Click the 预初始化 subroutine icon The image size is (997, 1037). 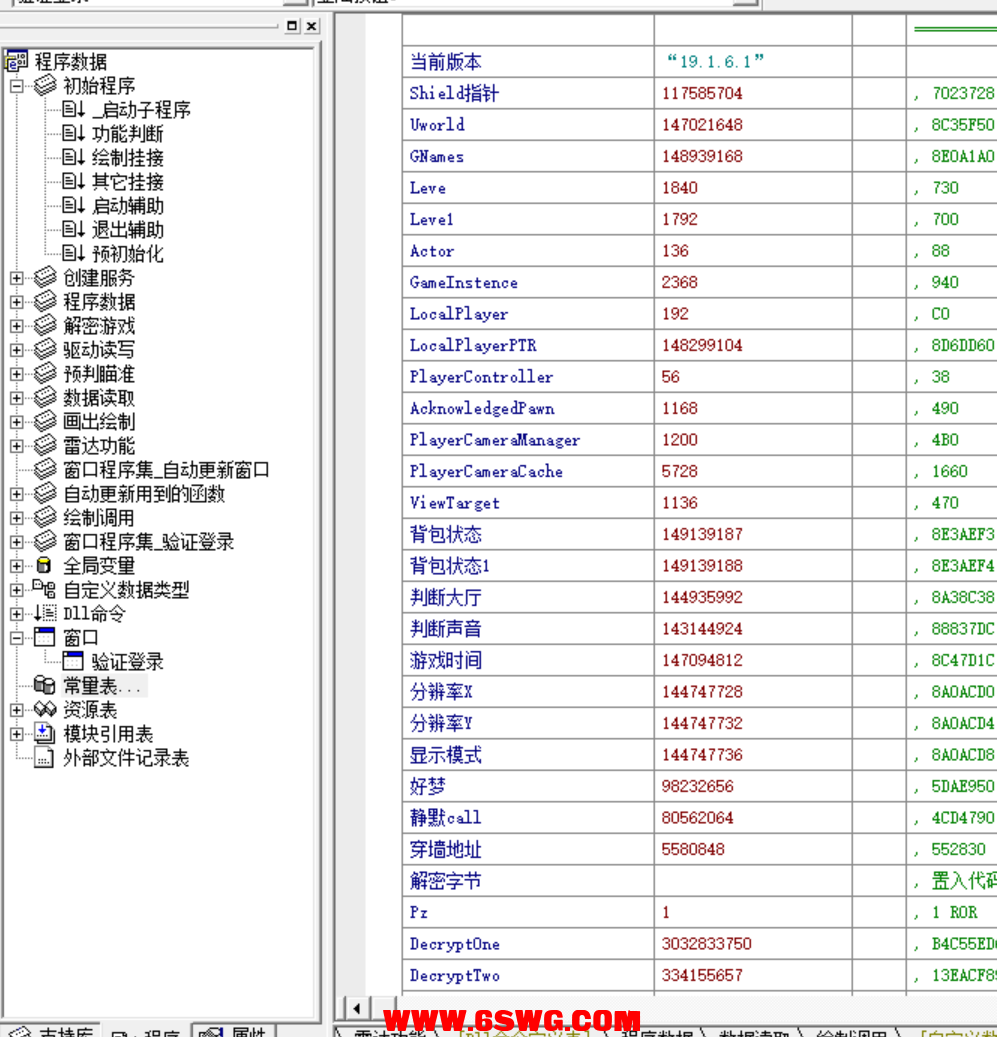[73, 253]
